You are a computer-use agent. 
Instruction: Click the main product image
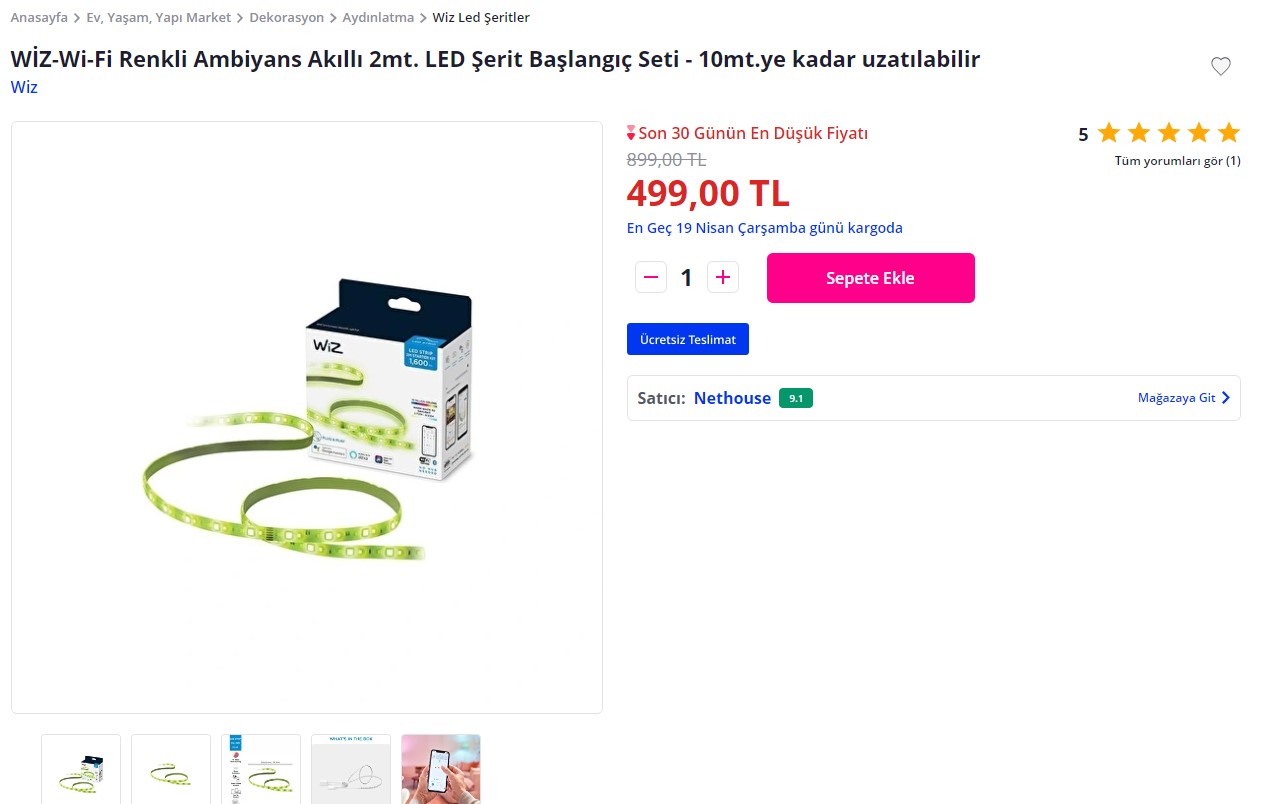(x=307, y=418)
